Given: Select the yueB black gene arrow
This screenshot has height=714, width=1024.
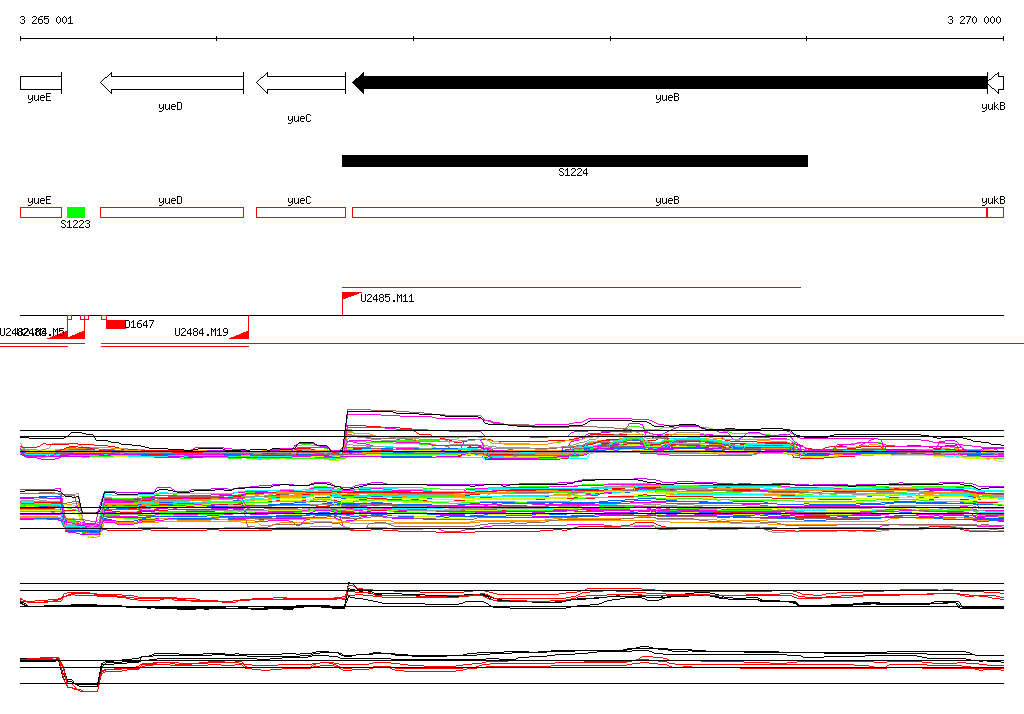Looking at the screenshot, I should [x=670, y=83].
